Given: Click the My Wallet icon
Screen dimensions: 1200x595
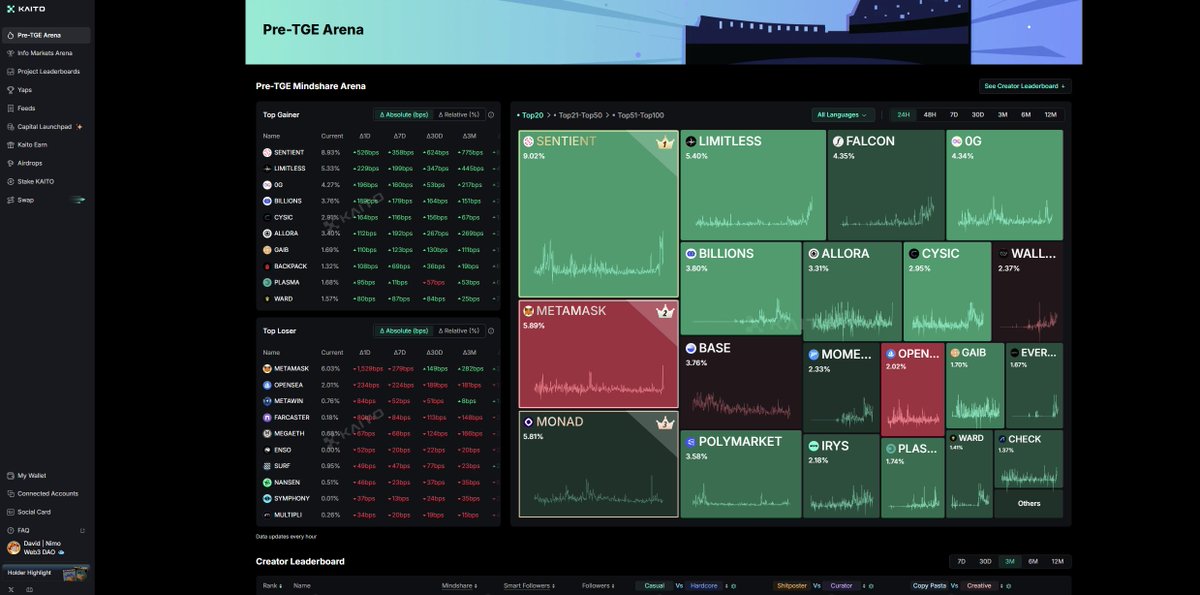Looking at the screenshot, I should (10, 476).
